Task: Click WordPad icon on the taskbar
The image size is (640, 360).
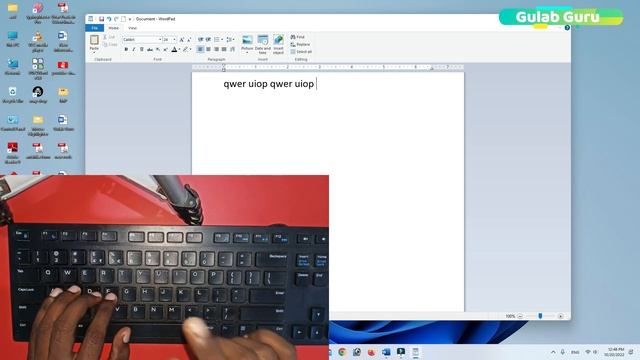Action: pos(416,352)
